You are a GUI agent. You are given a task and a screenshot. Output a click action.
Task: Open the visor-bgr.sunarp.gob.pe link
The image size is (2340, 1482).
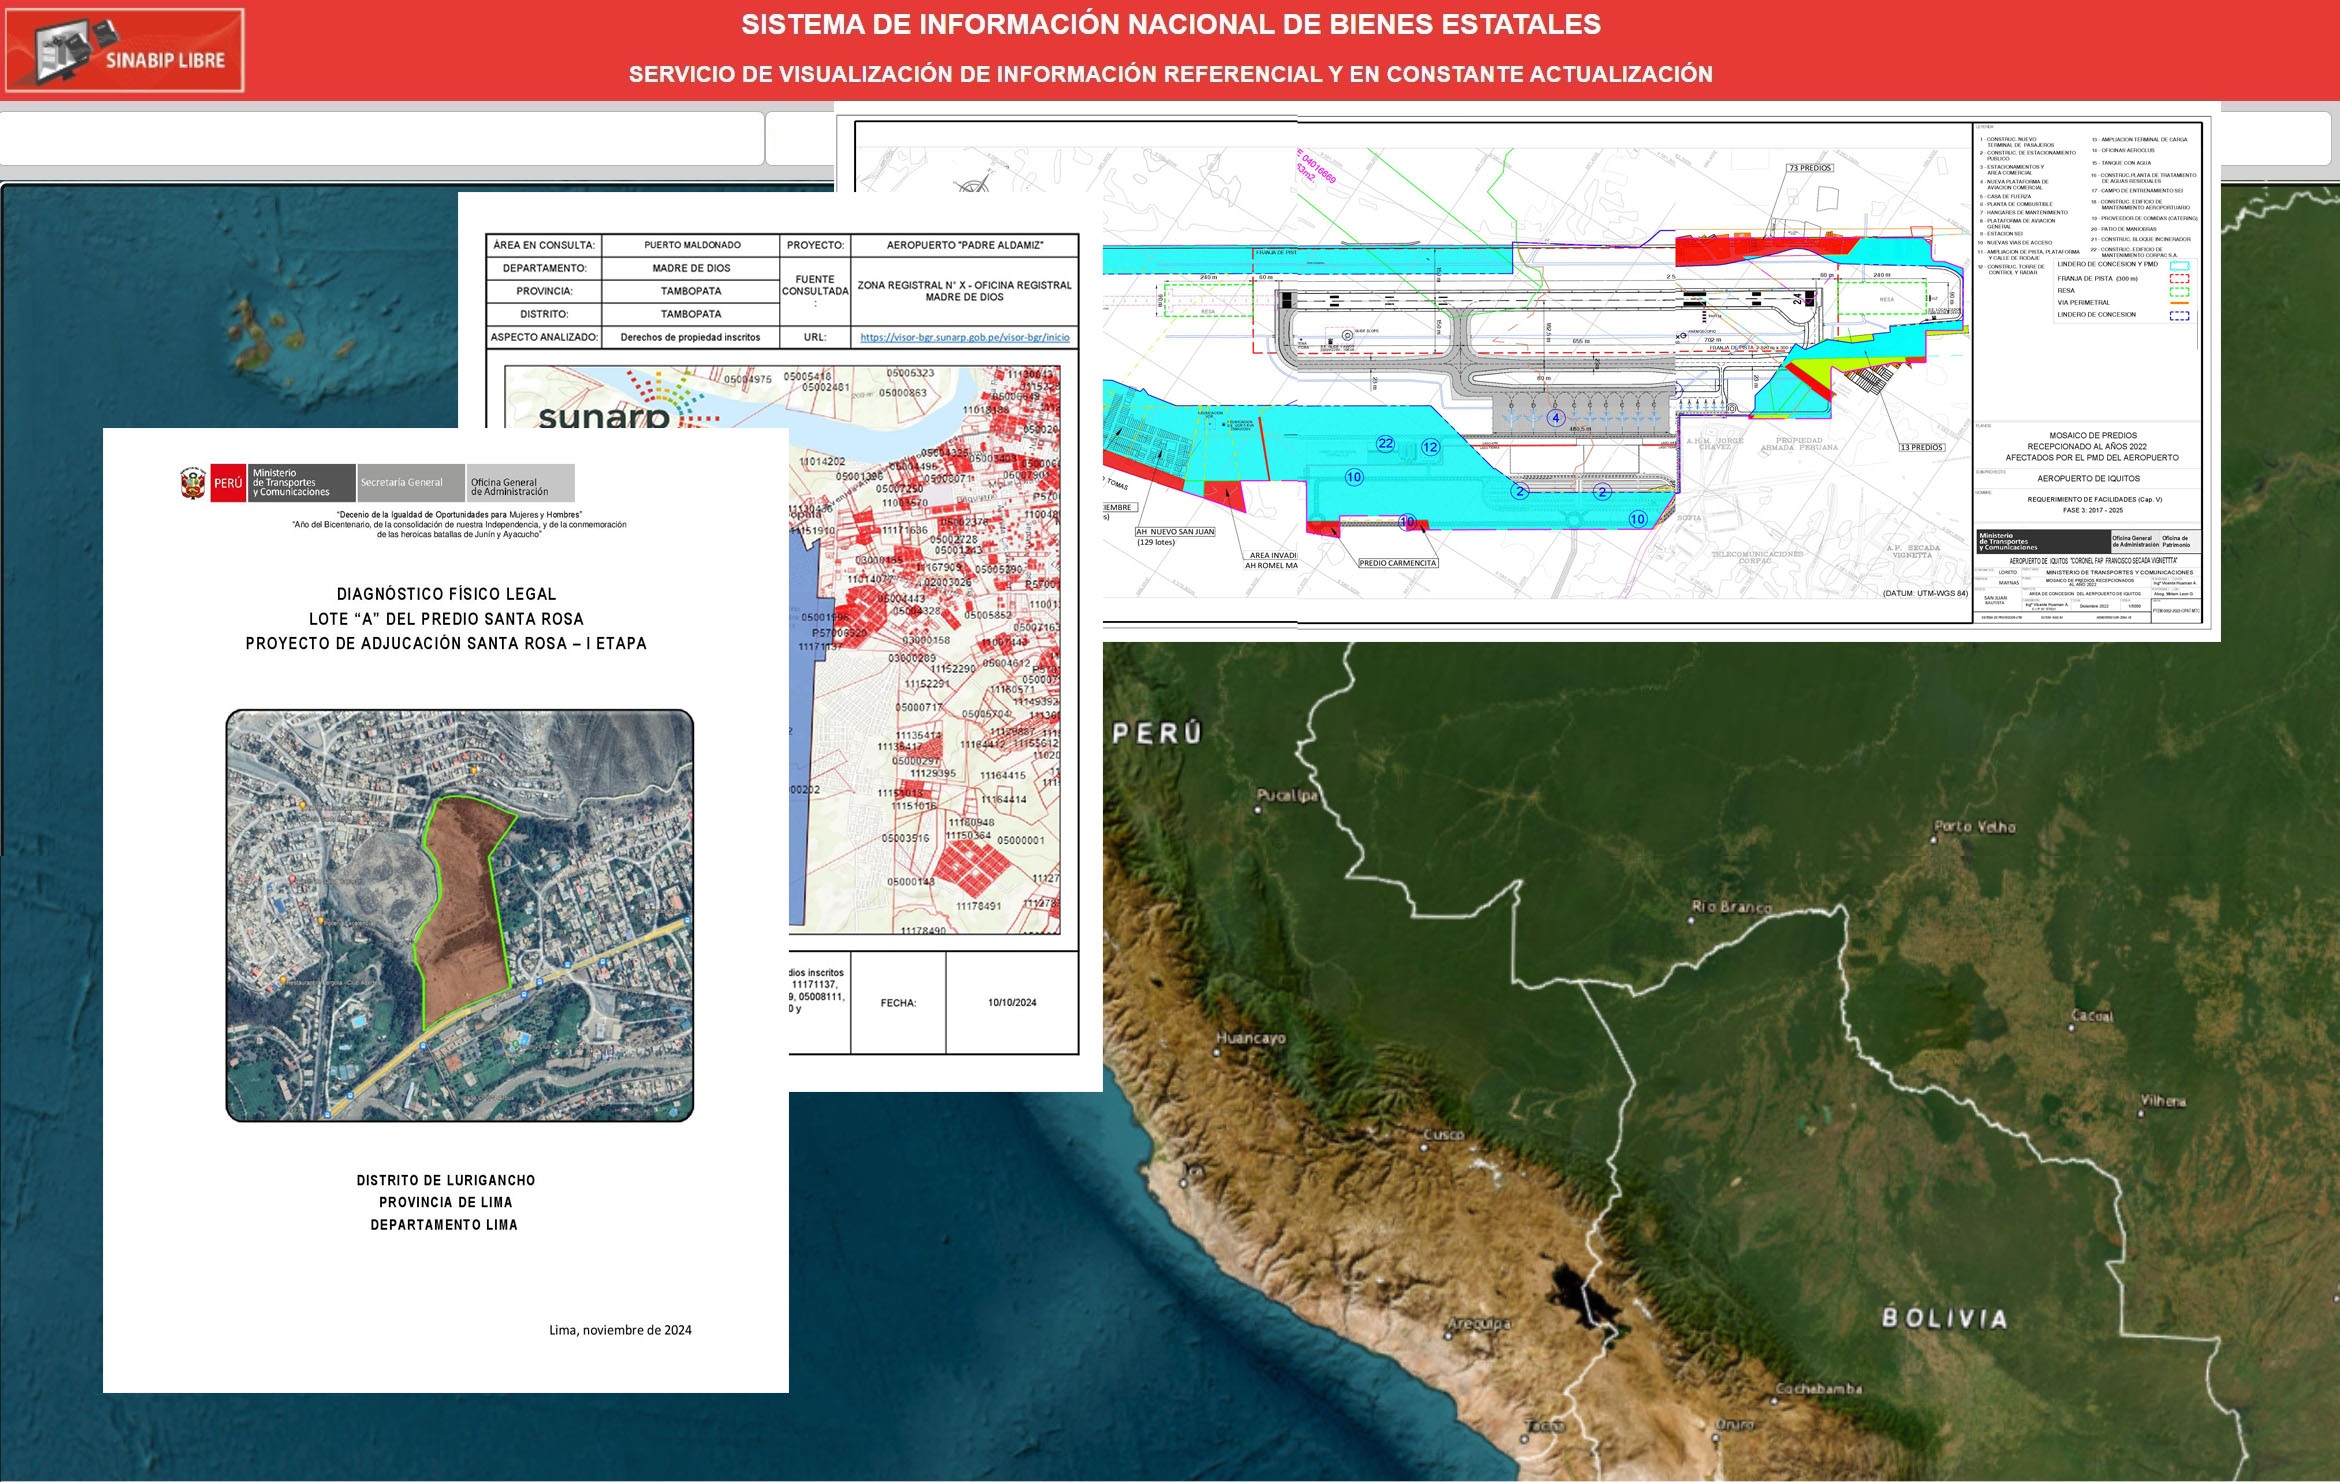pyautogui.click(x=964, y=337)
